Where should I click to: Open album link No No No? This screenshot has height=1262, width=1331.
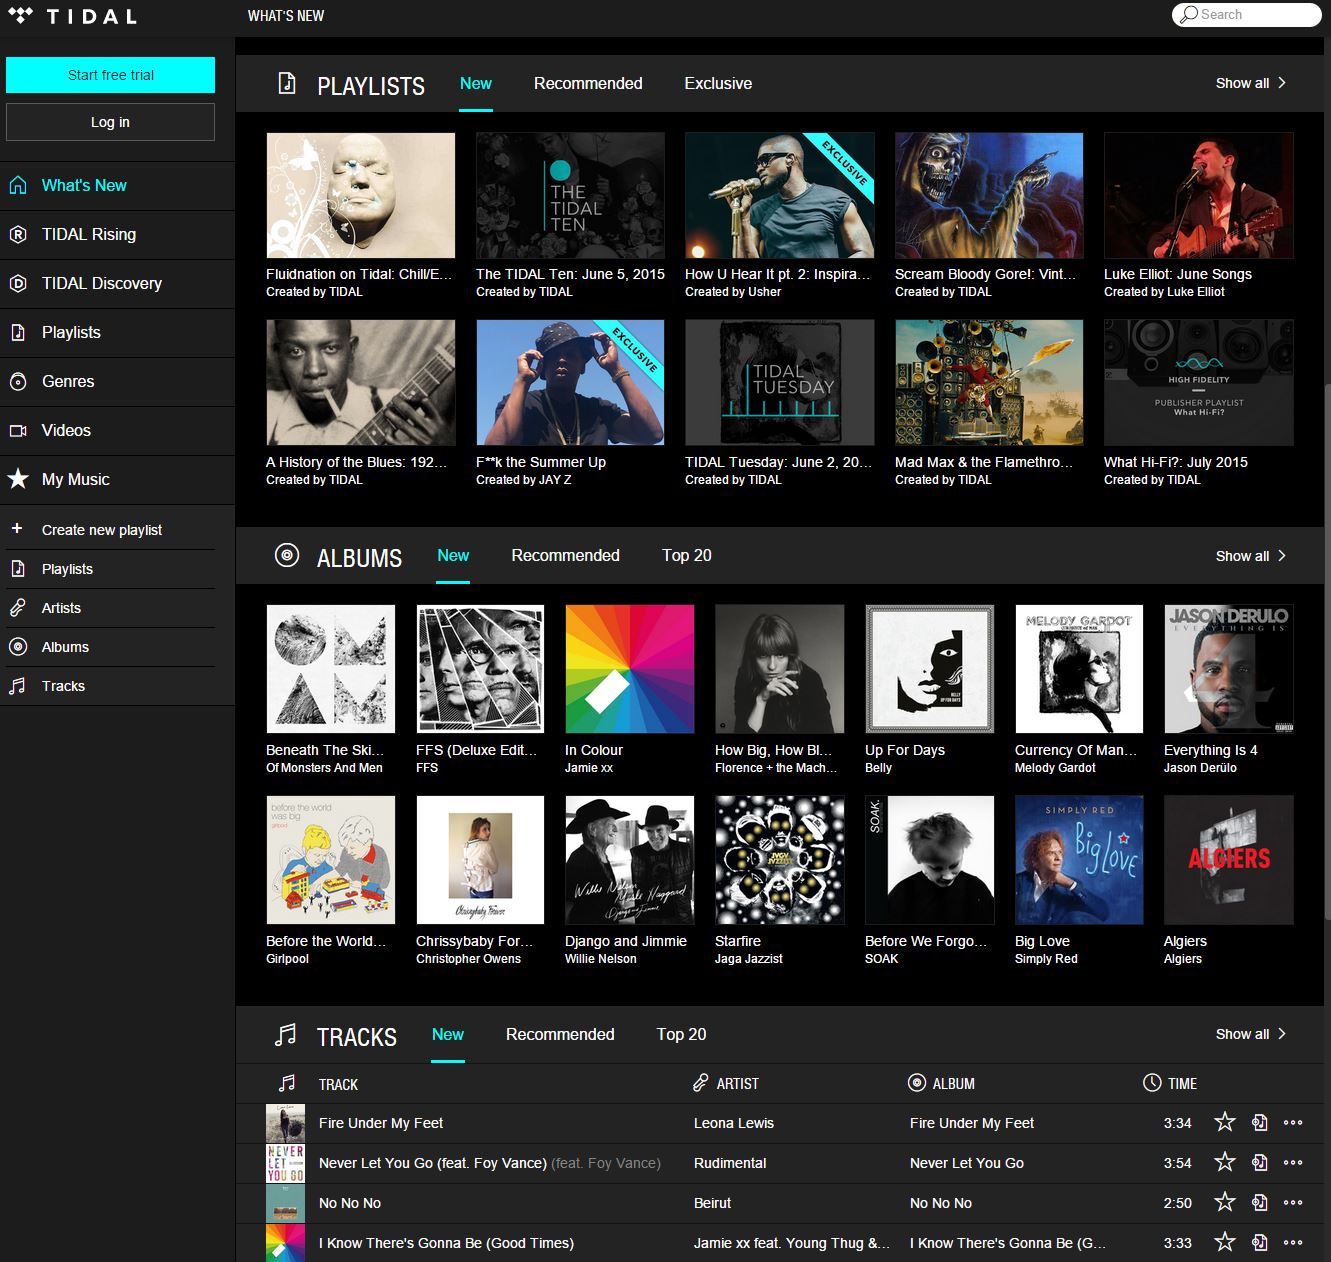[940, 1203]
